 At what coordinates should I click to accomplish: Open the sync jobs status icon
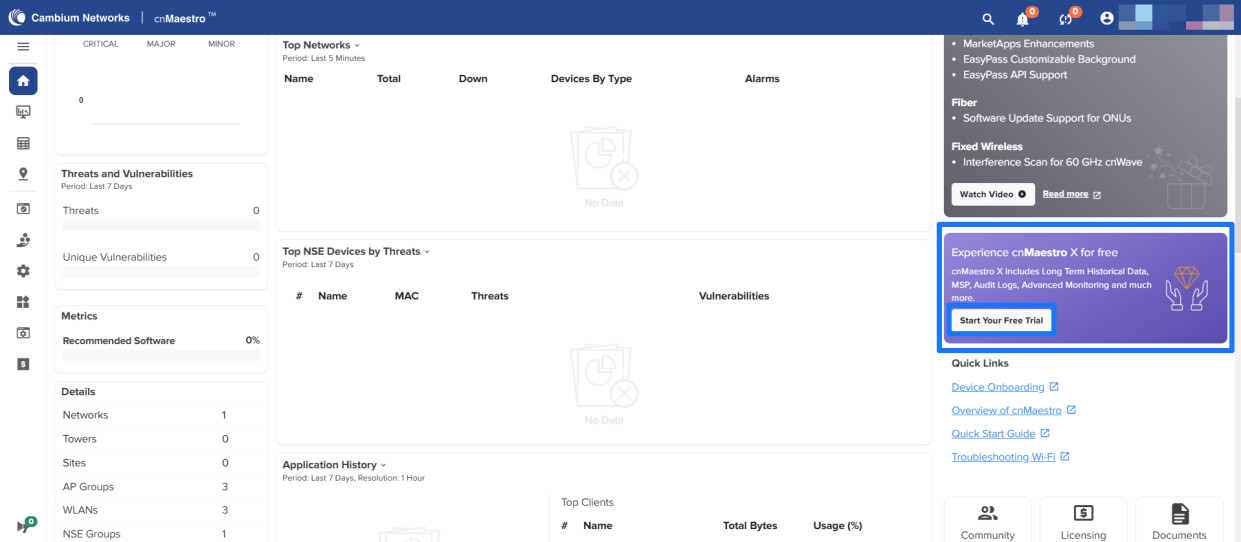click(x=1066, y=19)
